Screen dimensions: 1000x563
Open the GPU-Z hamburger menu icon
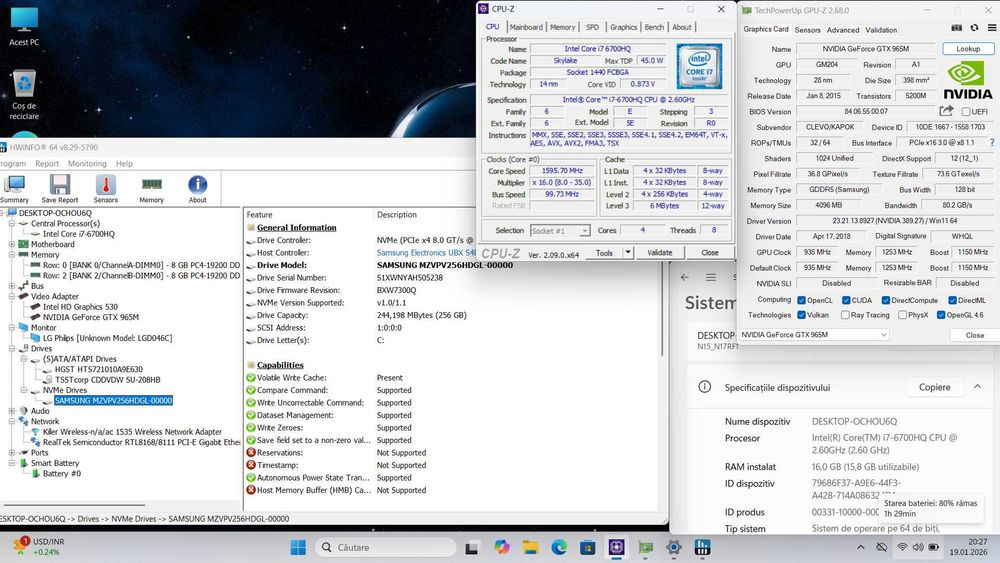click(x=992, y=28)
